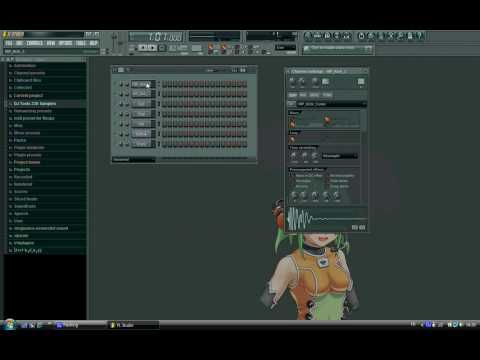This screenshot has height=360, width=480.
Task: Toggle the pattern/song mode switch
Action: point(132,48)
